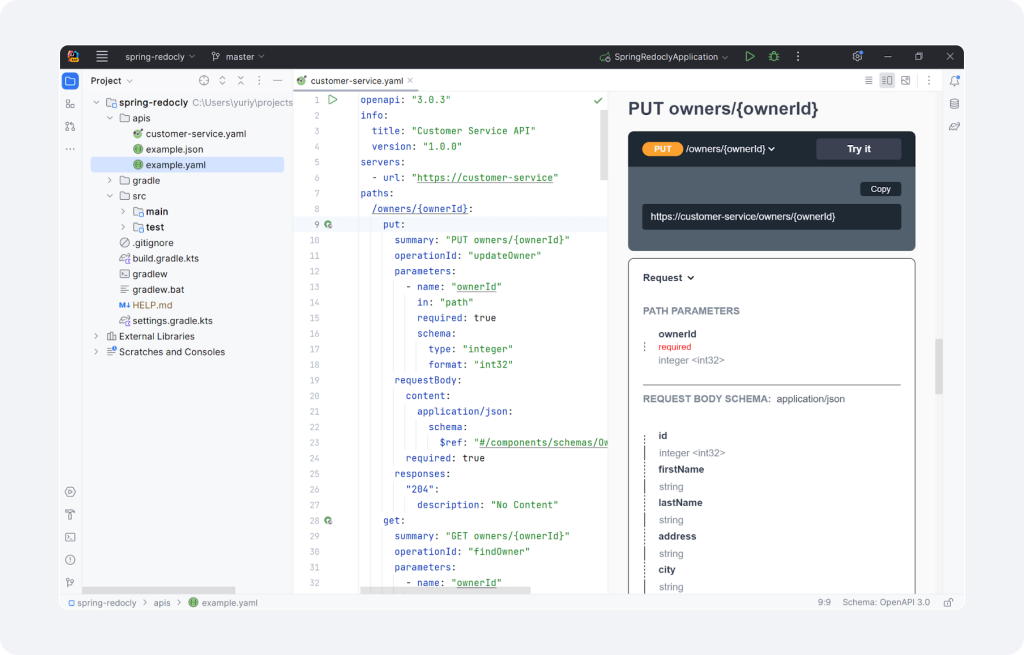Open the Structure tool window icon

[71, 104]
